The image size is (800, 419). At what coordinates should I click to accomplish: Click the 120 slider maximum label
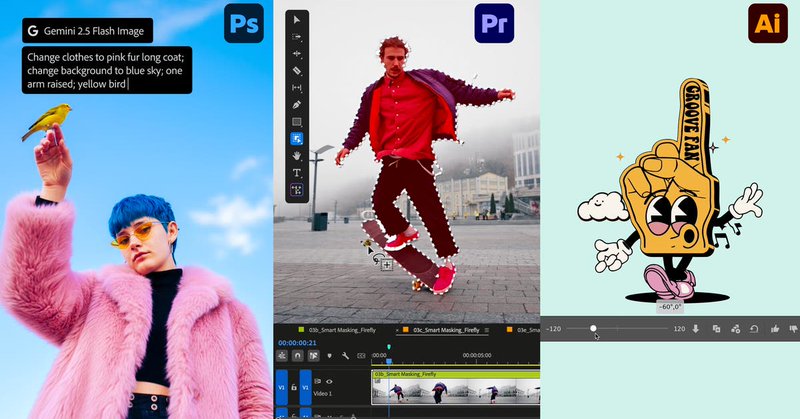click(679, 329)
